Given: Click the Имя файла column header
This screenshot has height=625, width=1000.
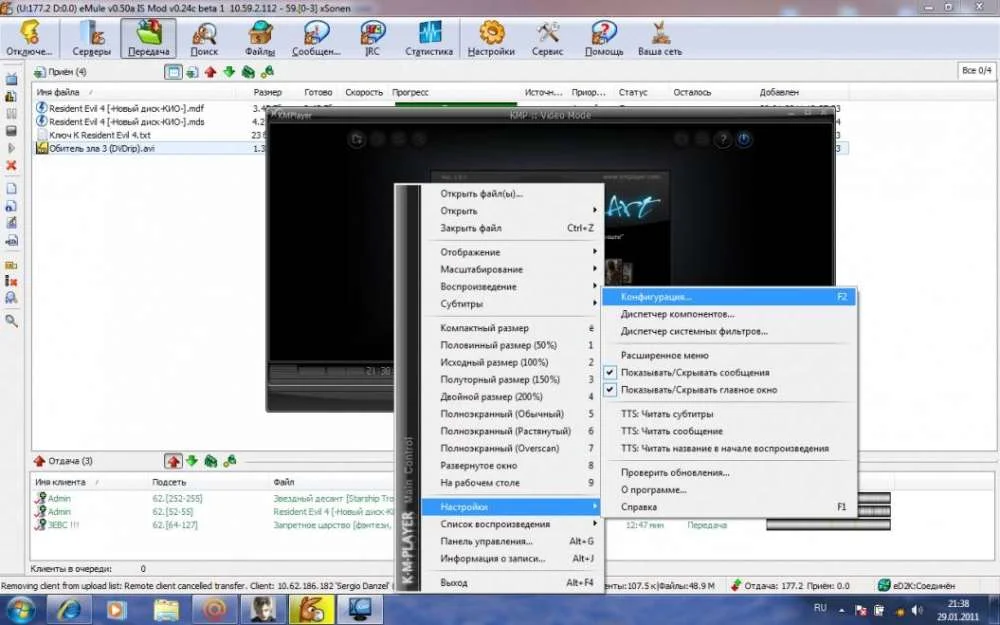Looking at the screenshot, I should tap(58, 92).
